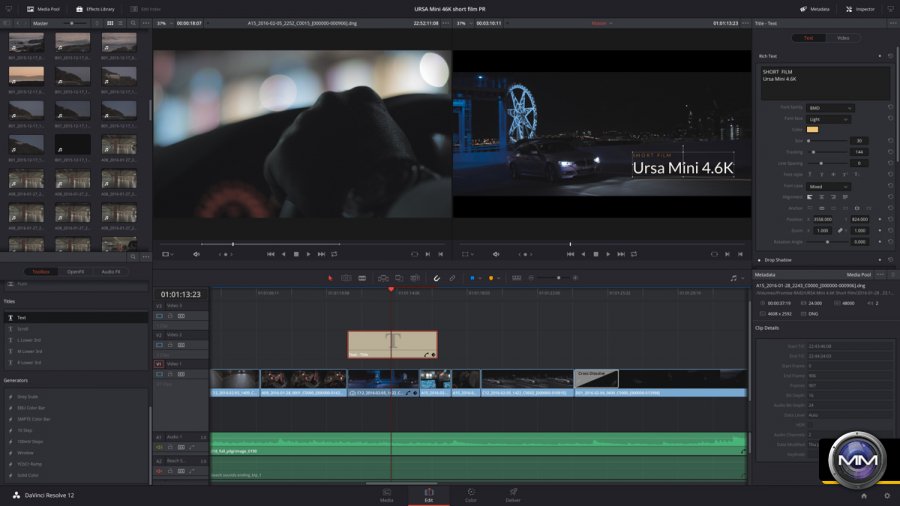900x506 pixels.
Task: Show the Inspector panel
Action: click(860, 9)
